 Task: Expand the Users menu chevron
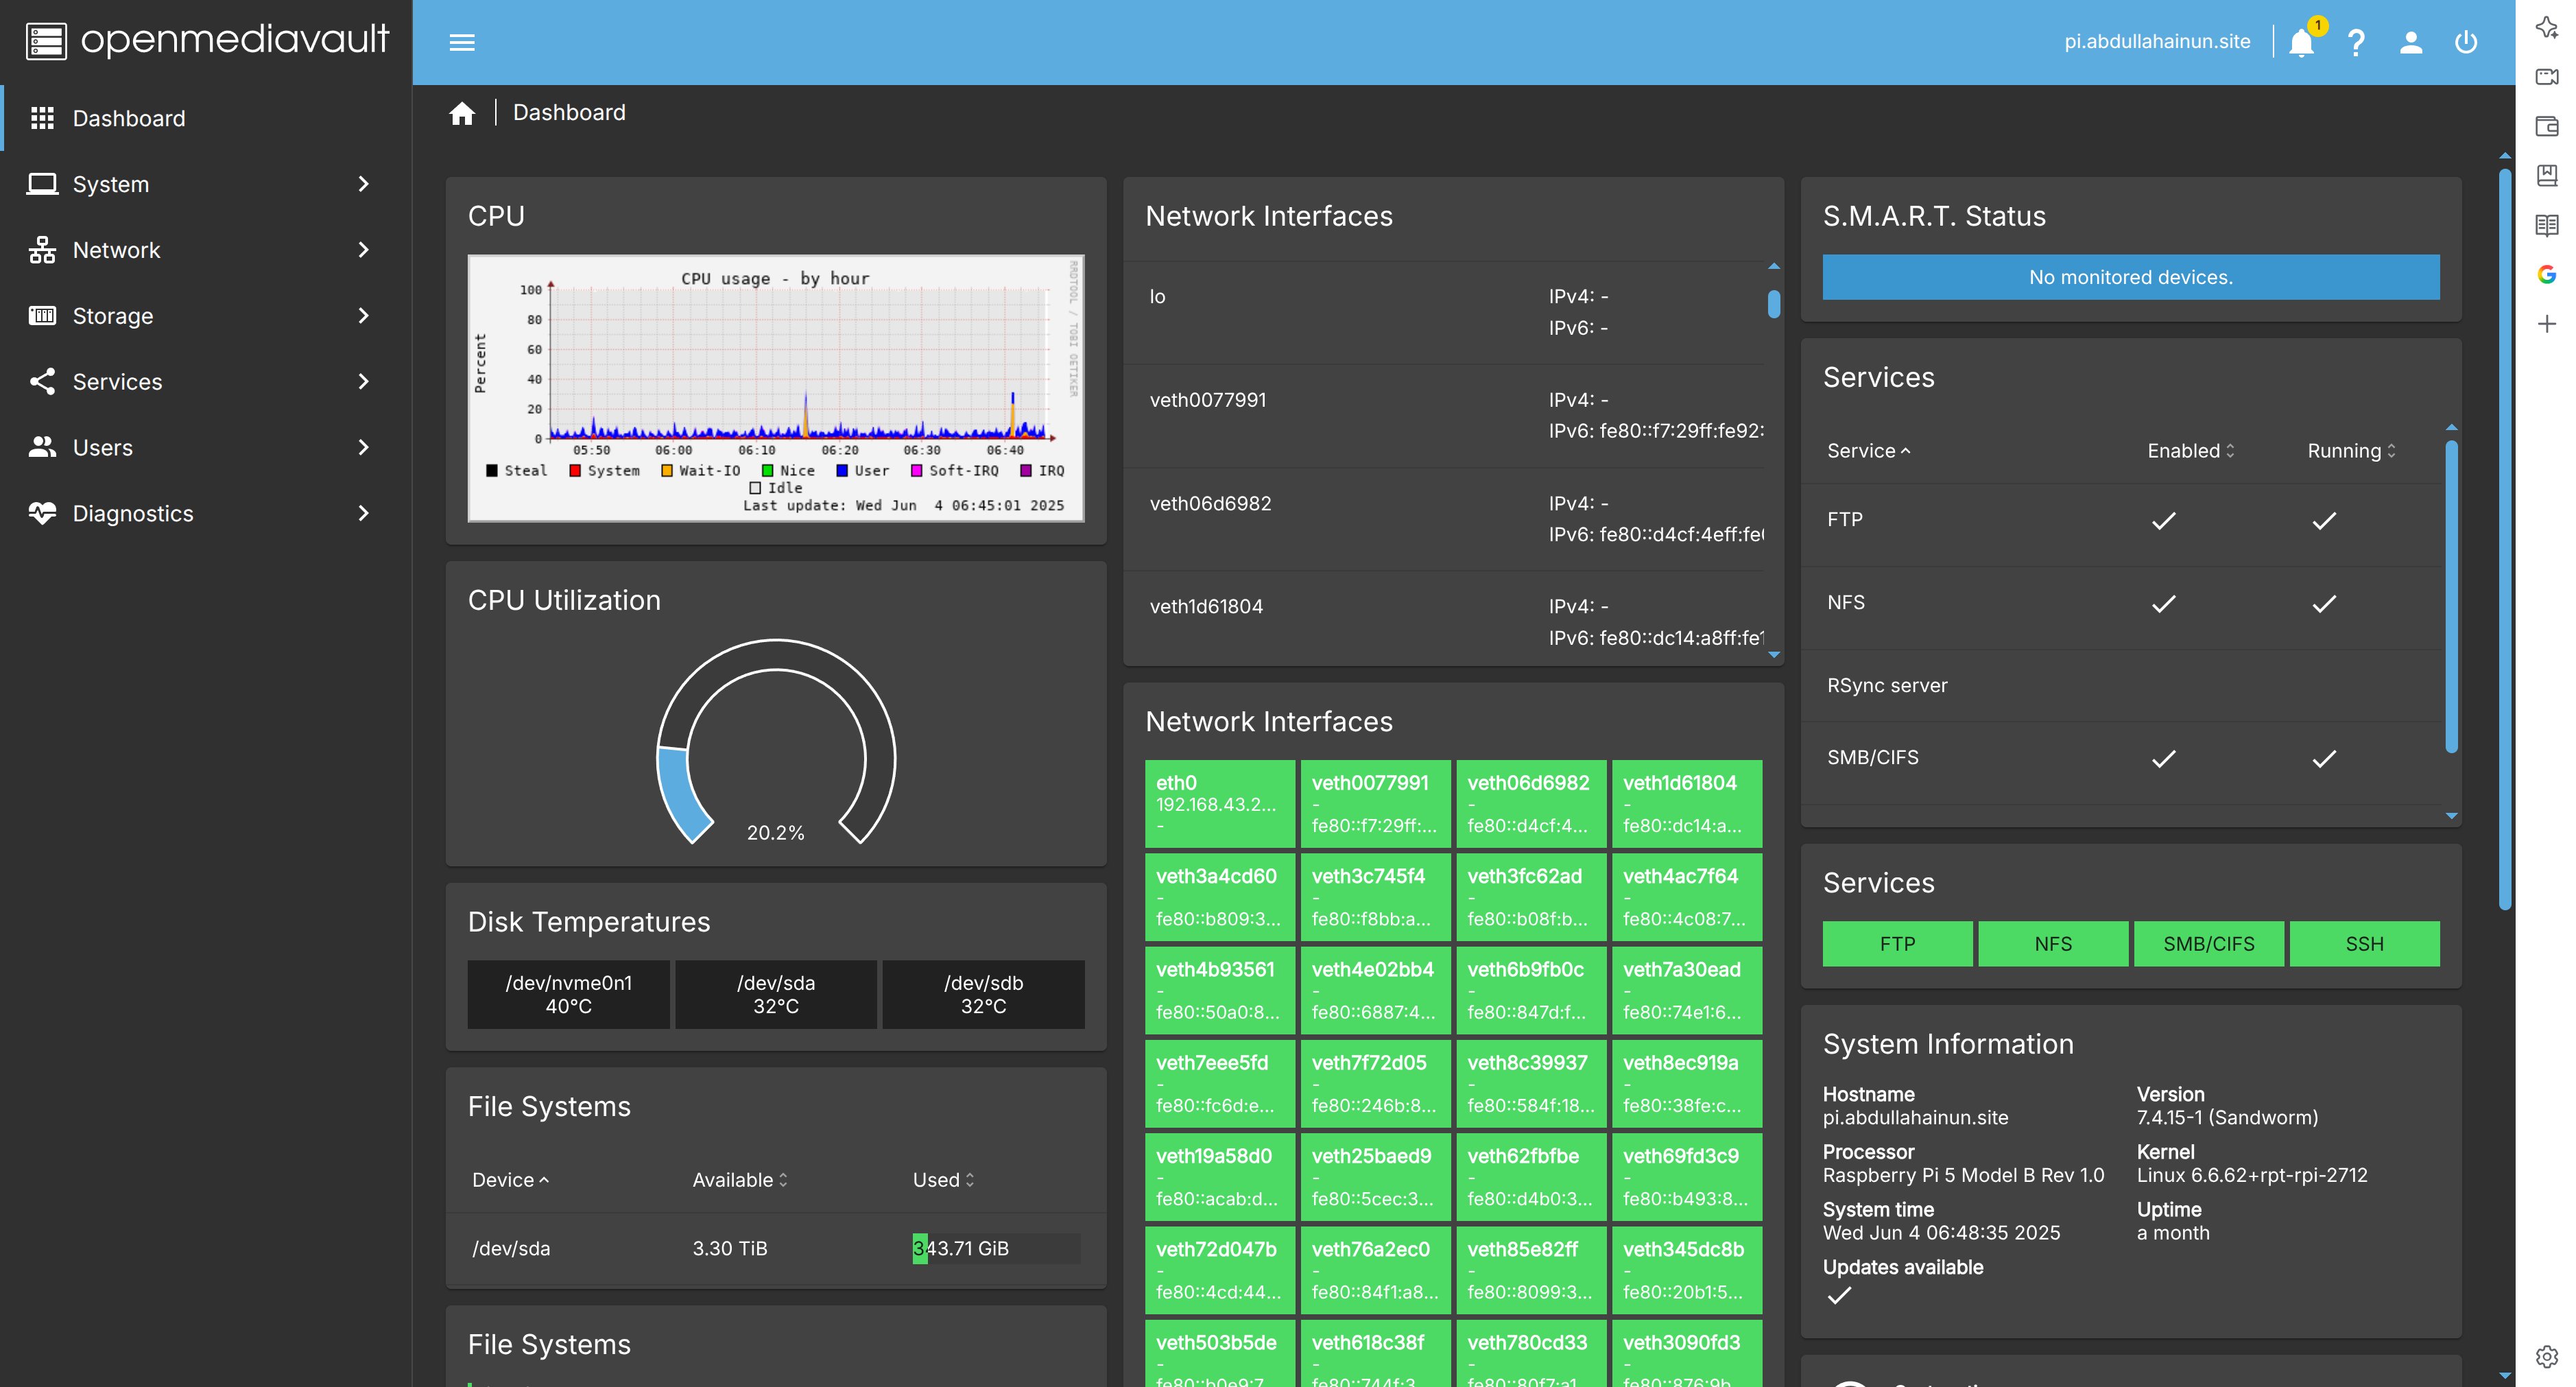point(363,447)
